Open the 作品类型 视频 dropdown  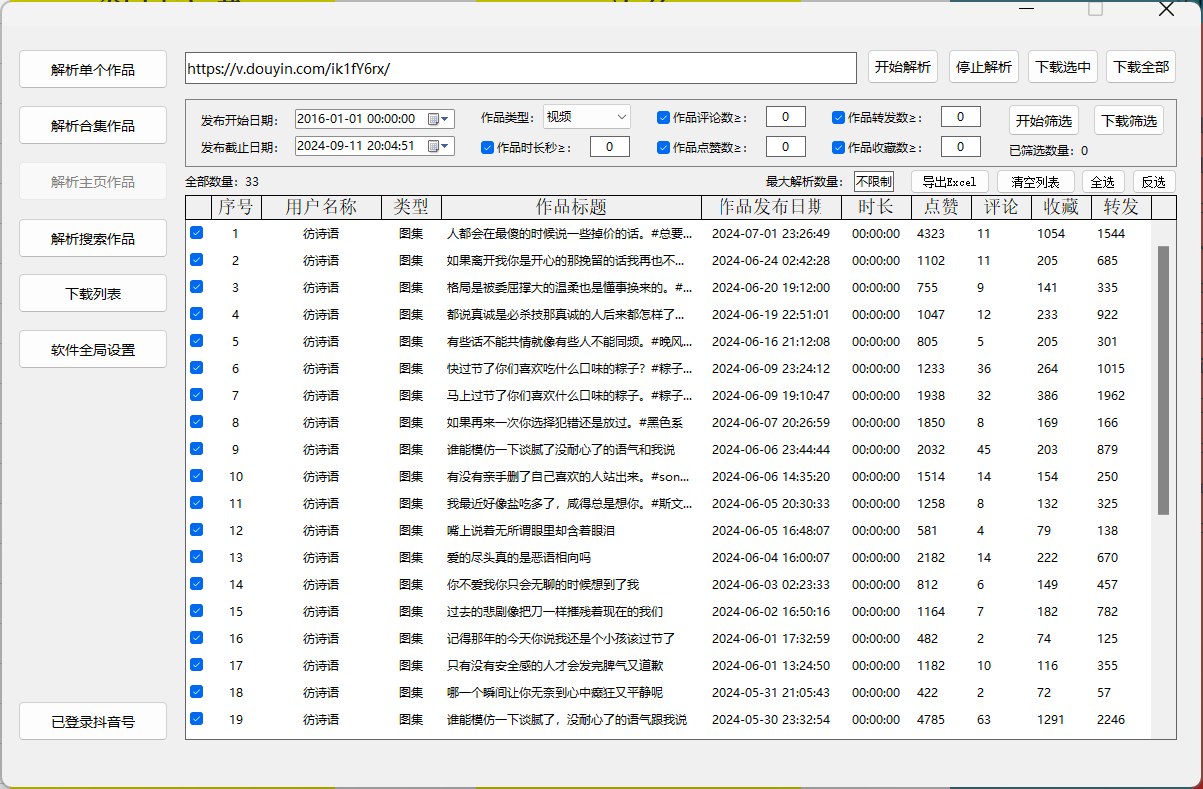tap(587, 117)
